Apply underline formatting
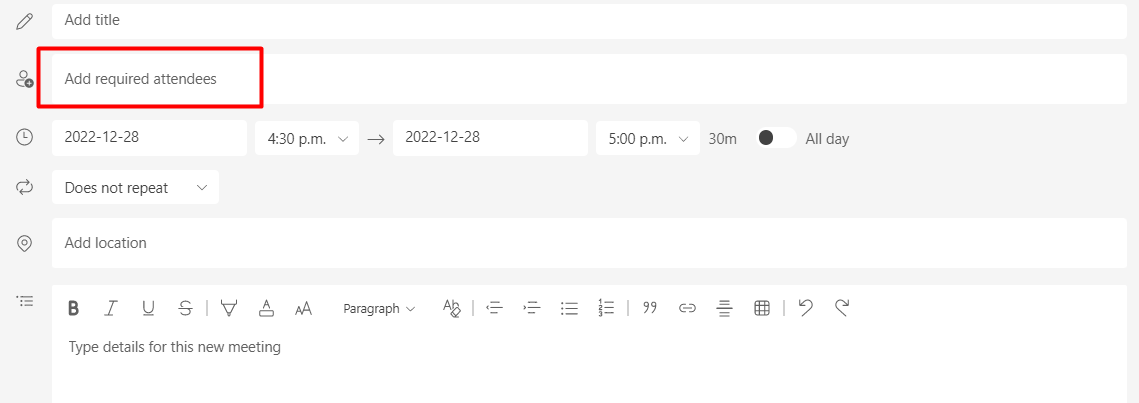 148,309
